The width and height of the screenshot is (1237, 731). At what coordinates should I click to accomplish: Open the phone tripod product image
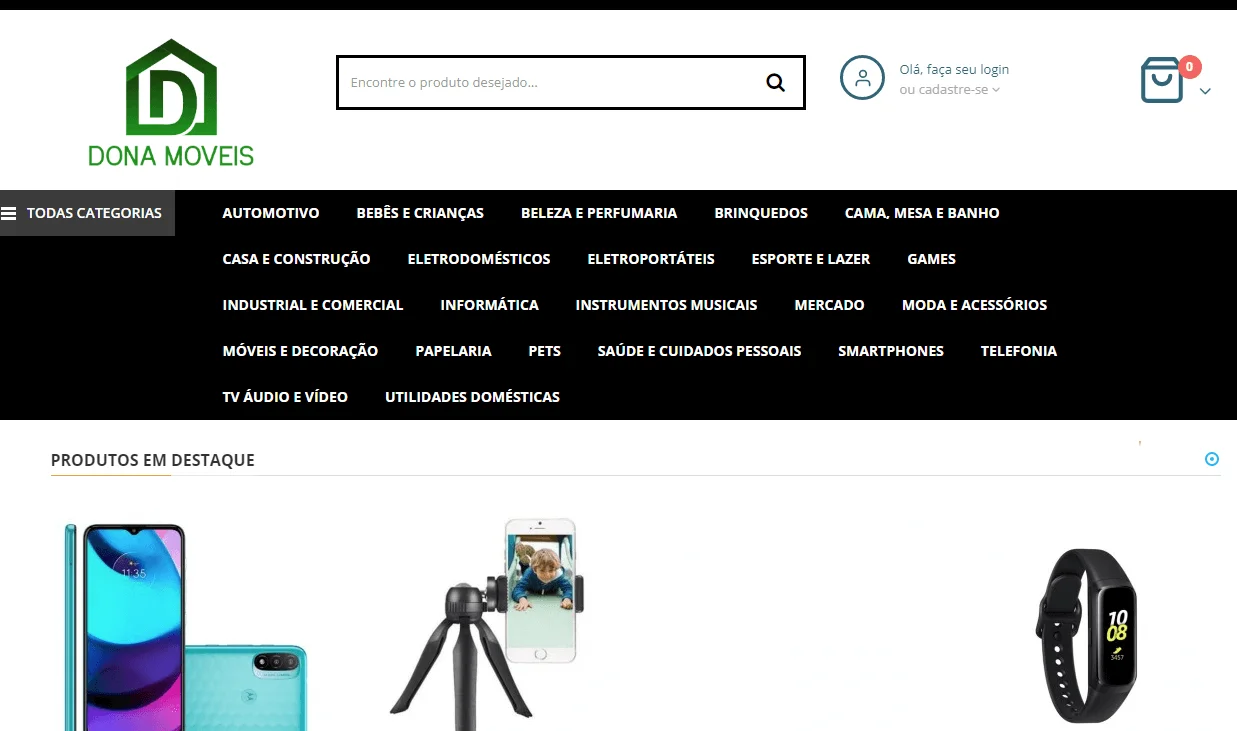pos(487,623)
